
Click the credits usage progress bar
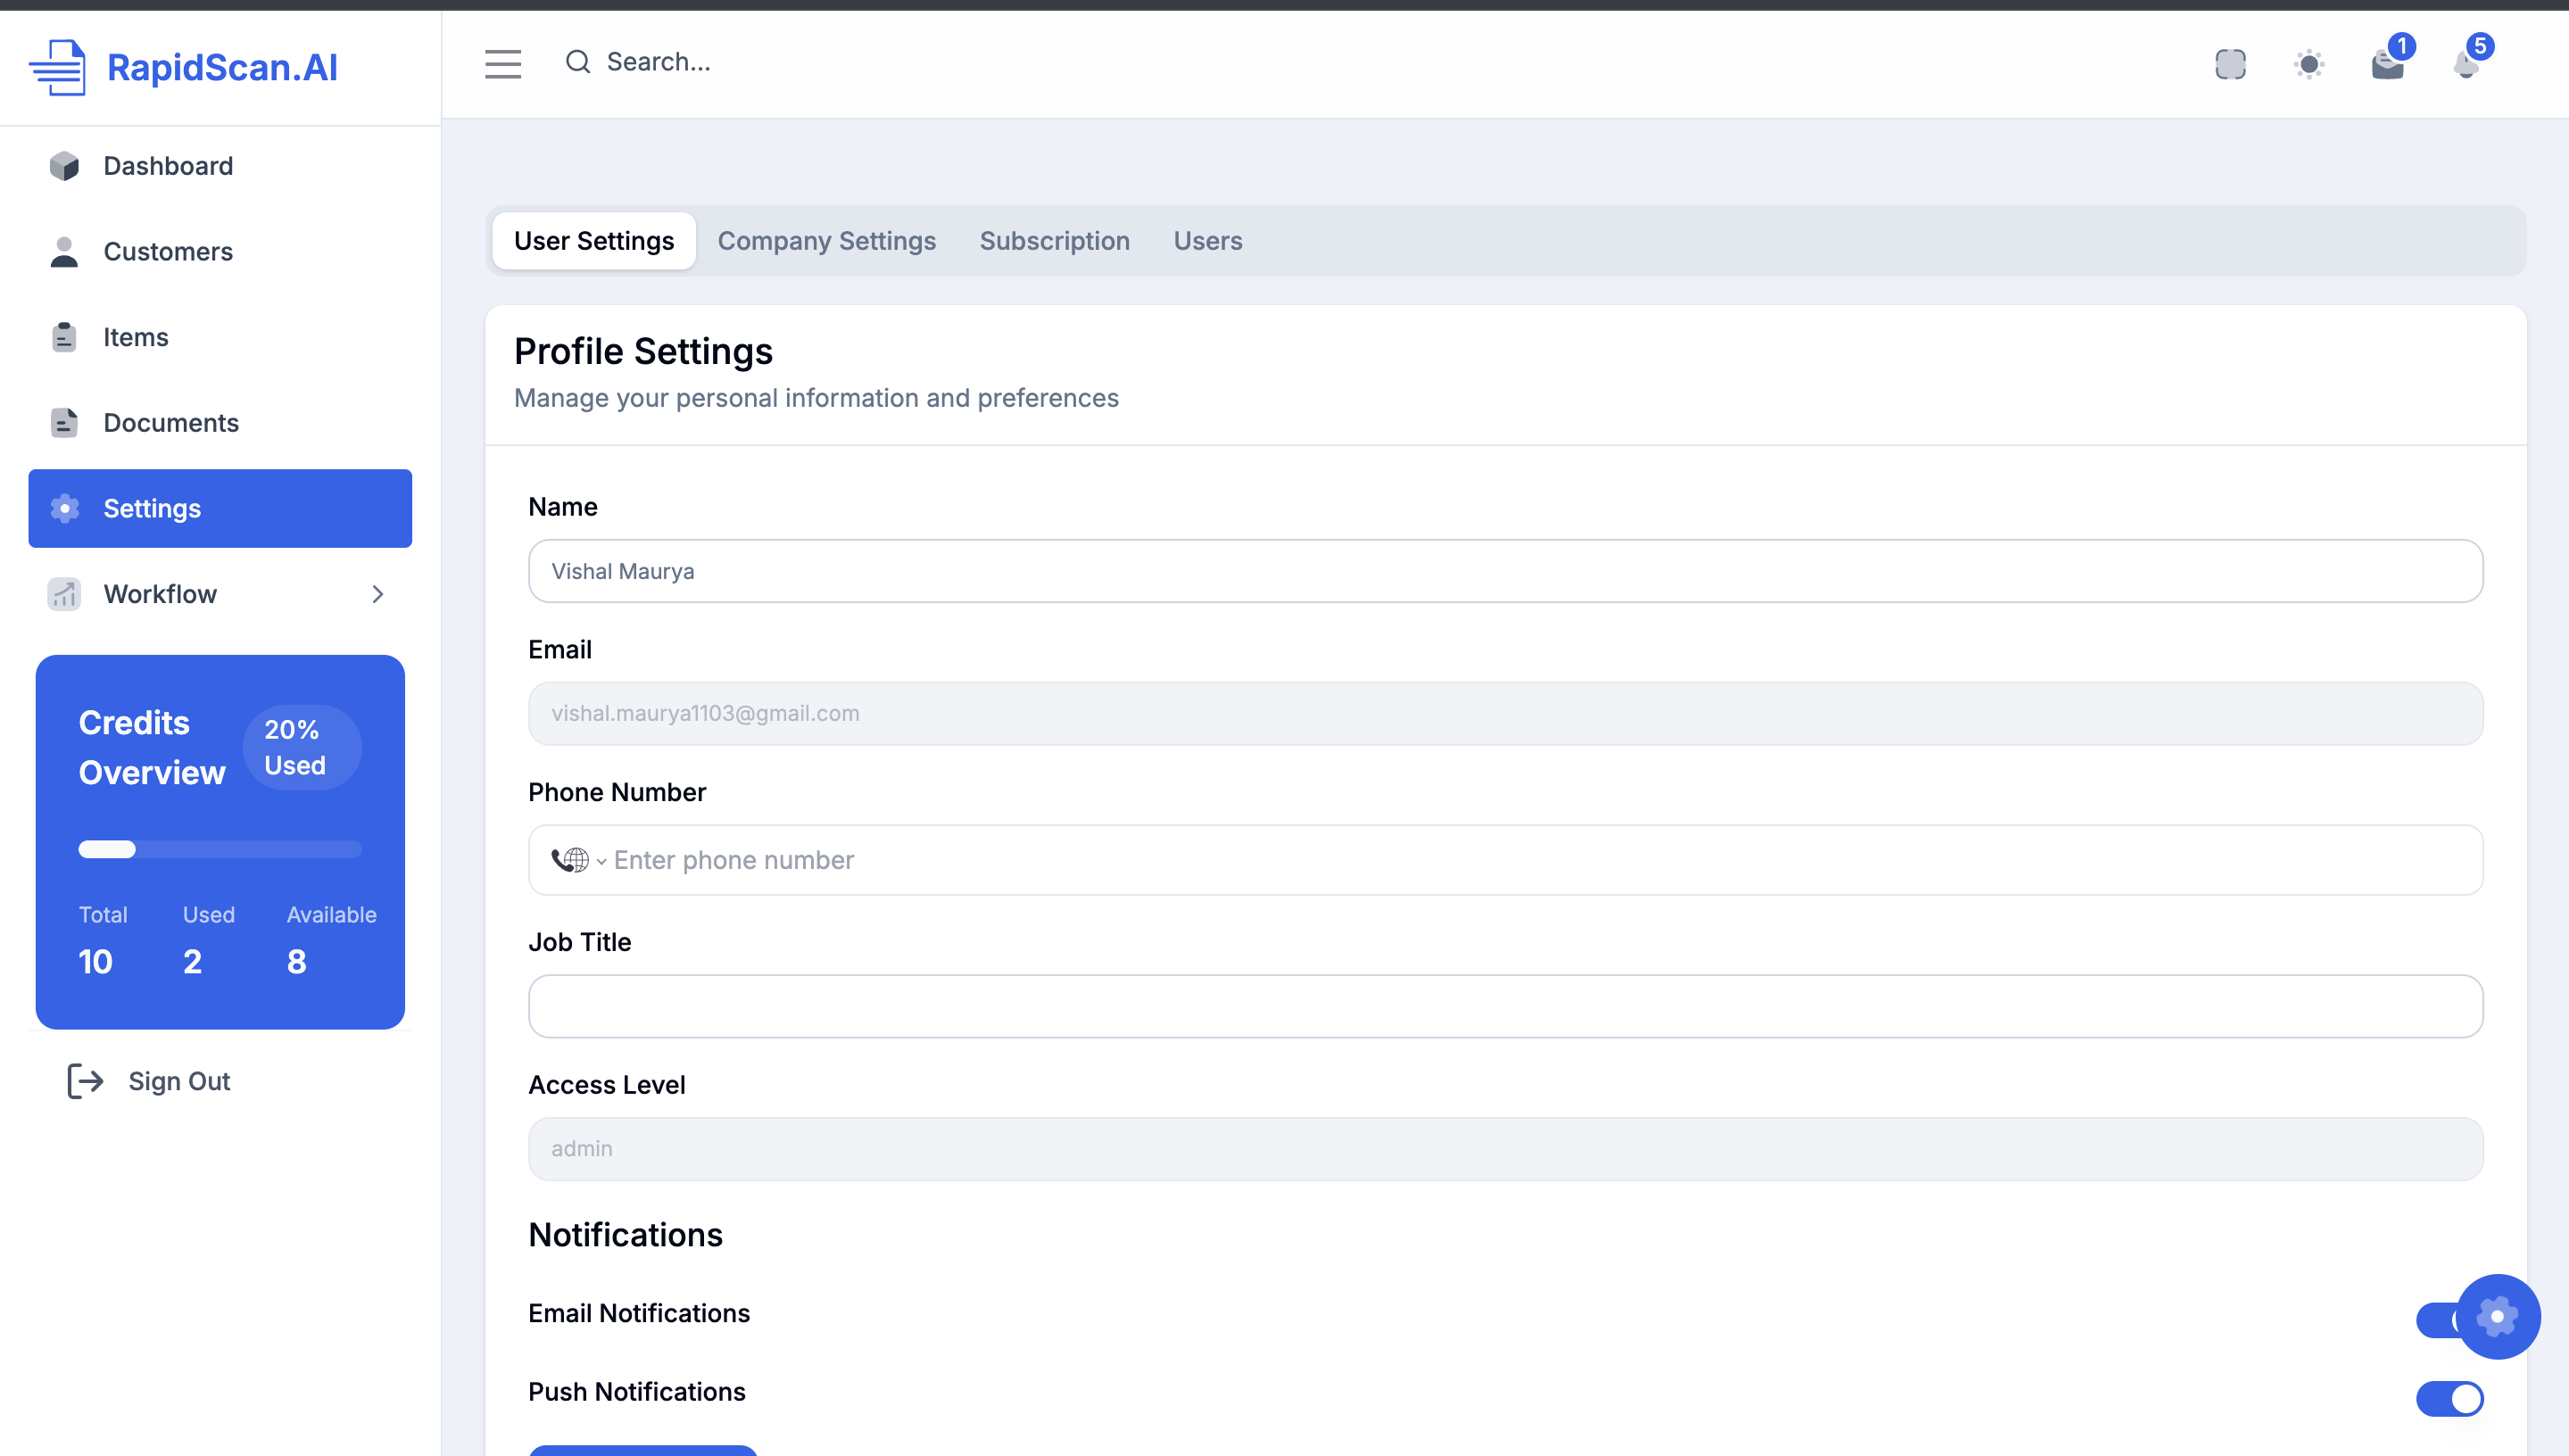click(x=220, y=849)
